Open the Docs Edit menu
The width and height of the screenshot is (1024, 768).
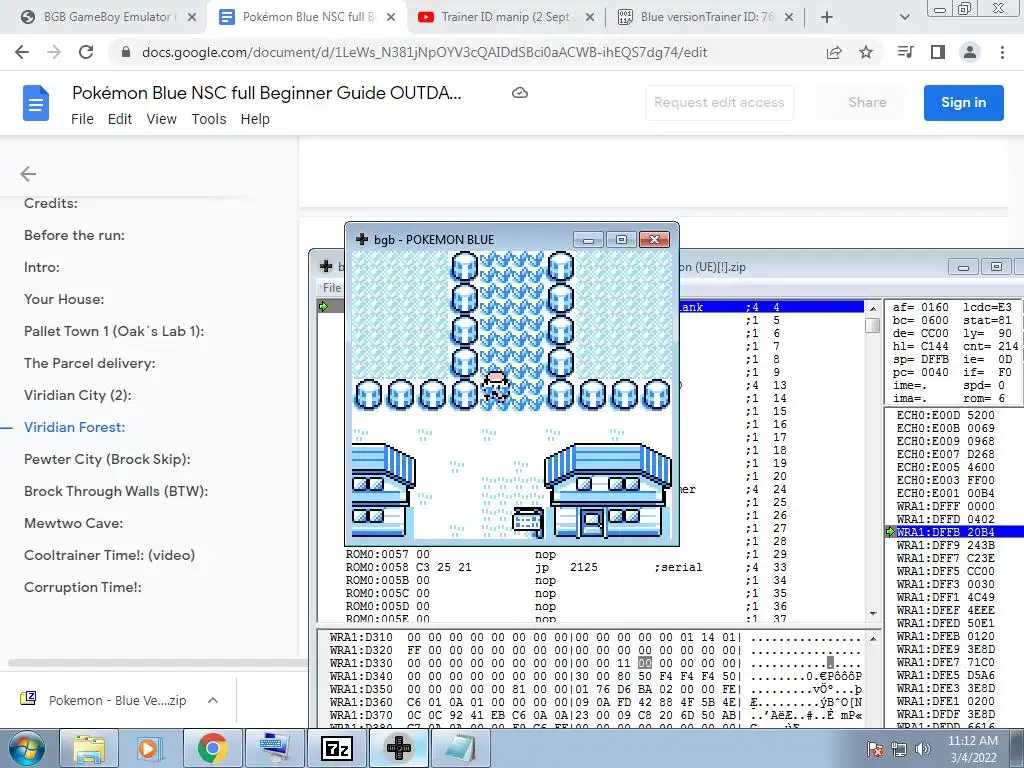(120, 119)
